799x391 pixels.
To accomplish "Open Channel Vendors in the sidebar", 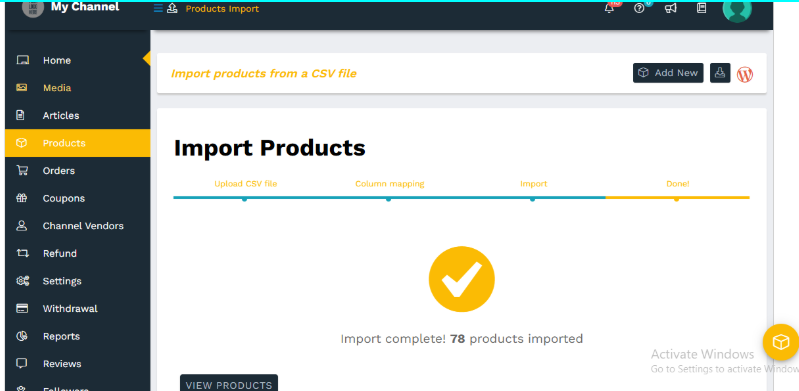I will pos(77,225).
